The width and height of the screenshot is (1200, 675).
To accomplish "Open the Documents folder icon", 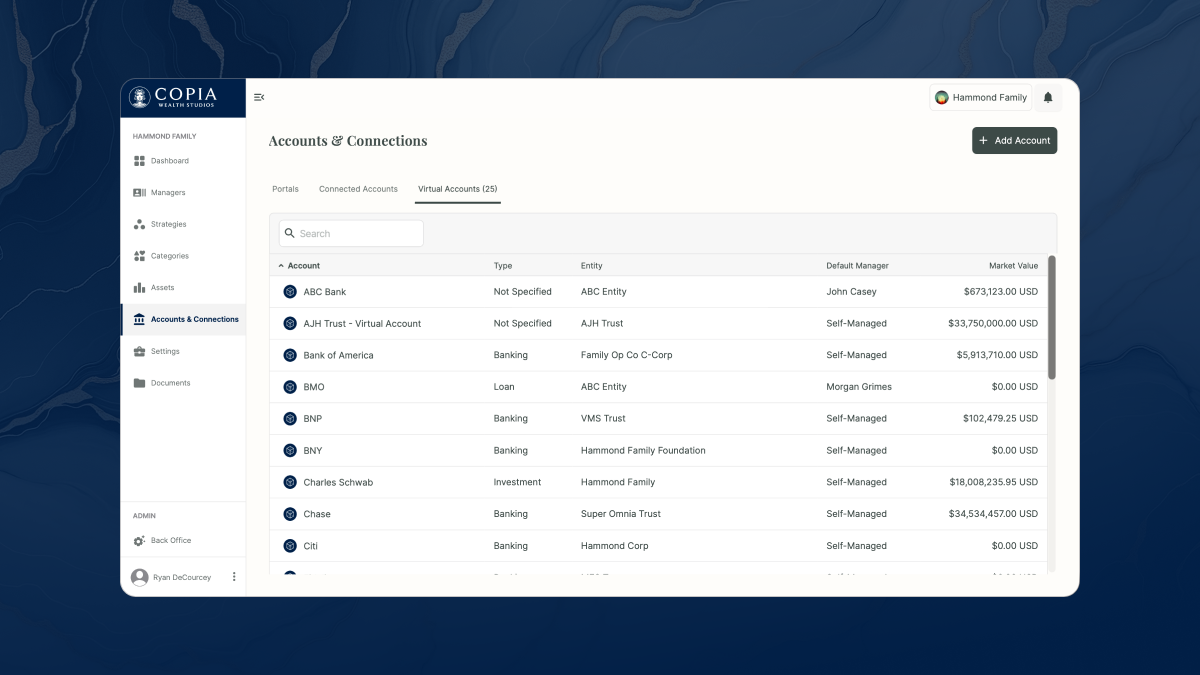I will pyautogui.click(x=140, y=383).
